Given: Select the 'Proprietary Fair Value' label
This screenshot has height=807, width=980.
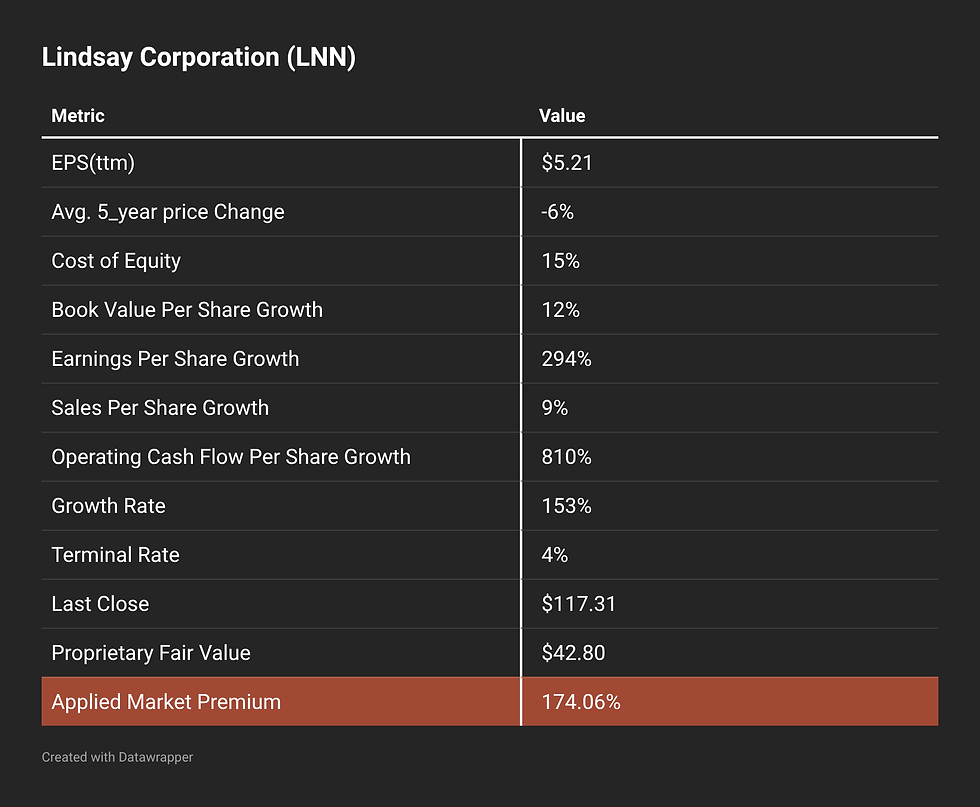Looking at the screenshot, I should 151,653.
